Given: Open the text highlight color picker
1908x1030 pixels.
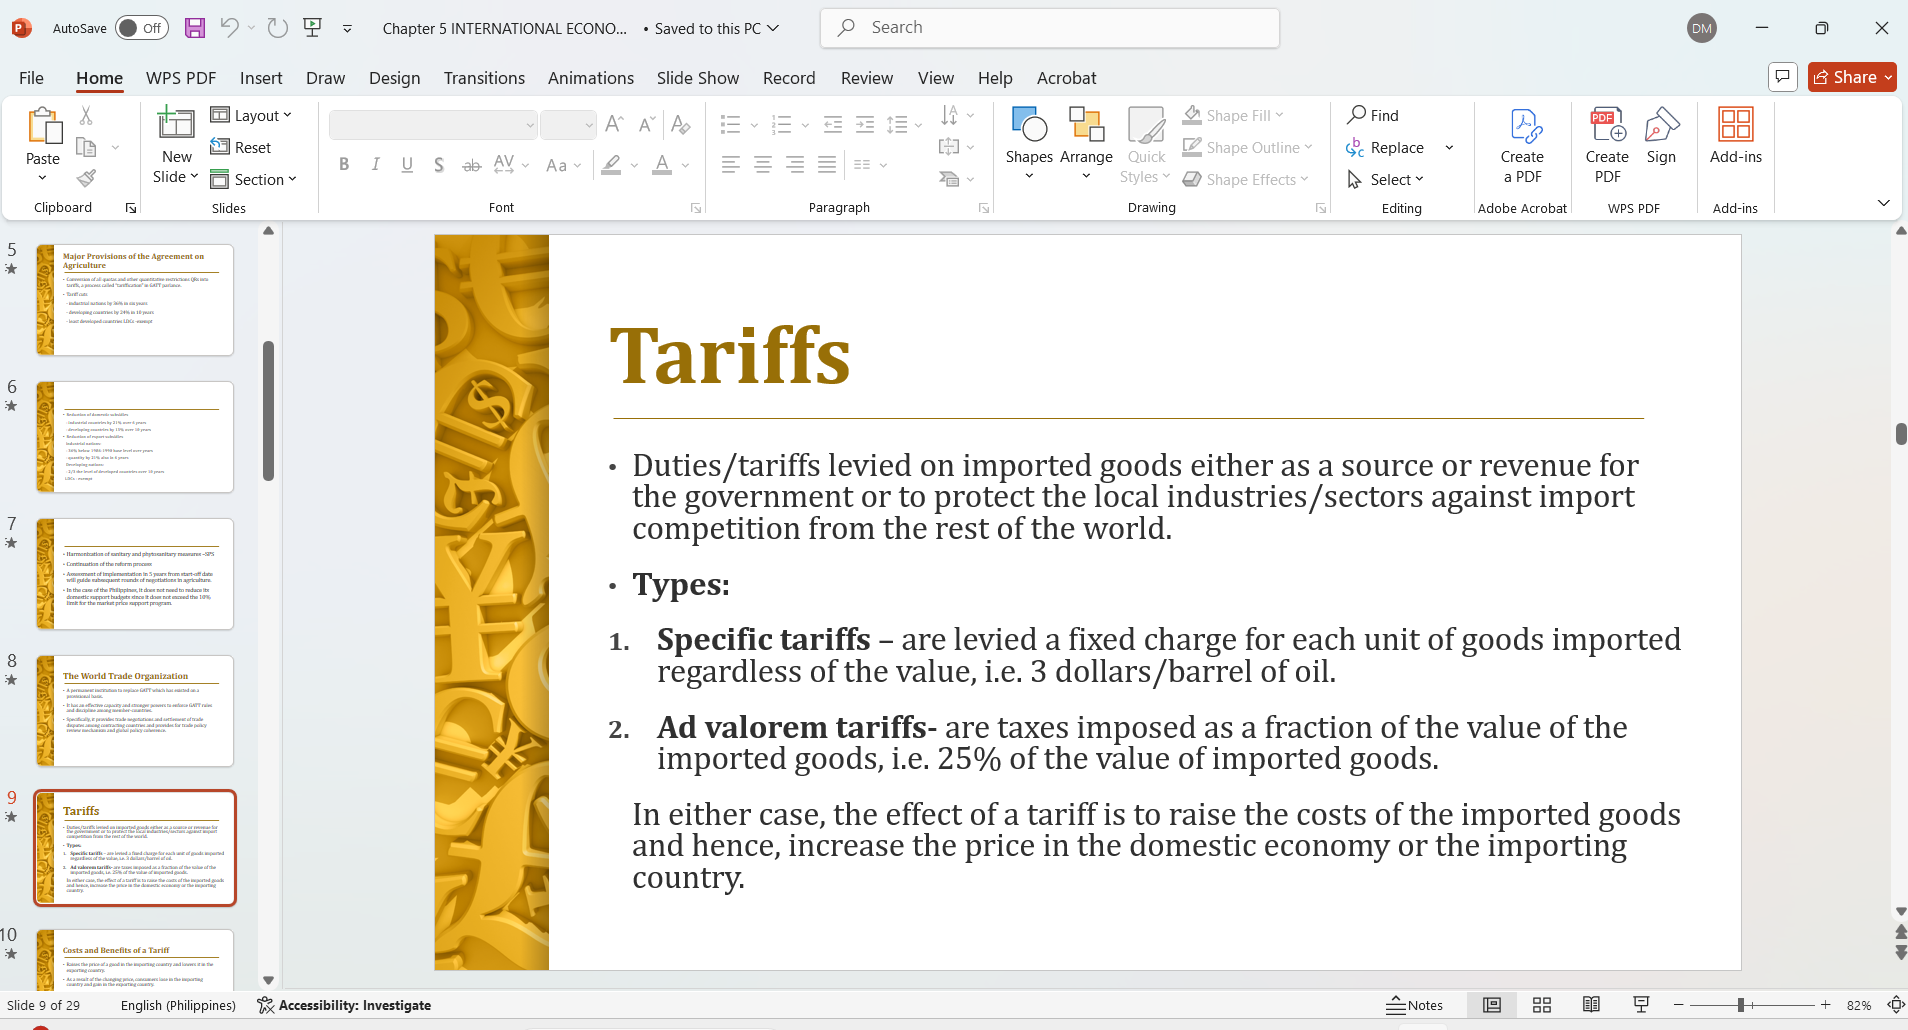Looking at the screenshot, I should coord(611,165).
